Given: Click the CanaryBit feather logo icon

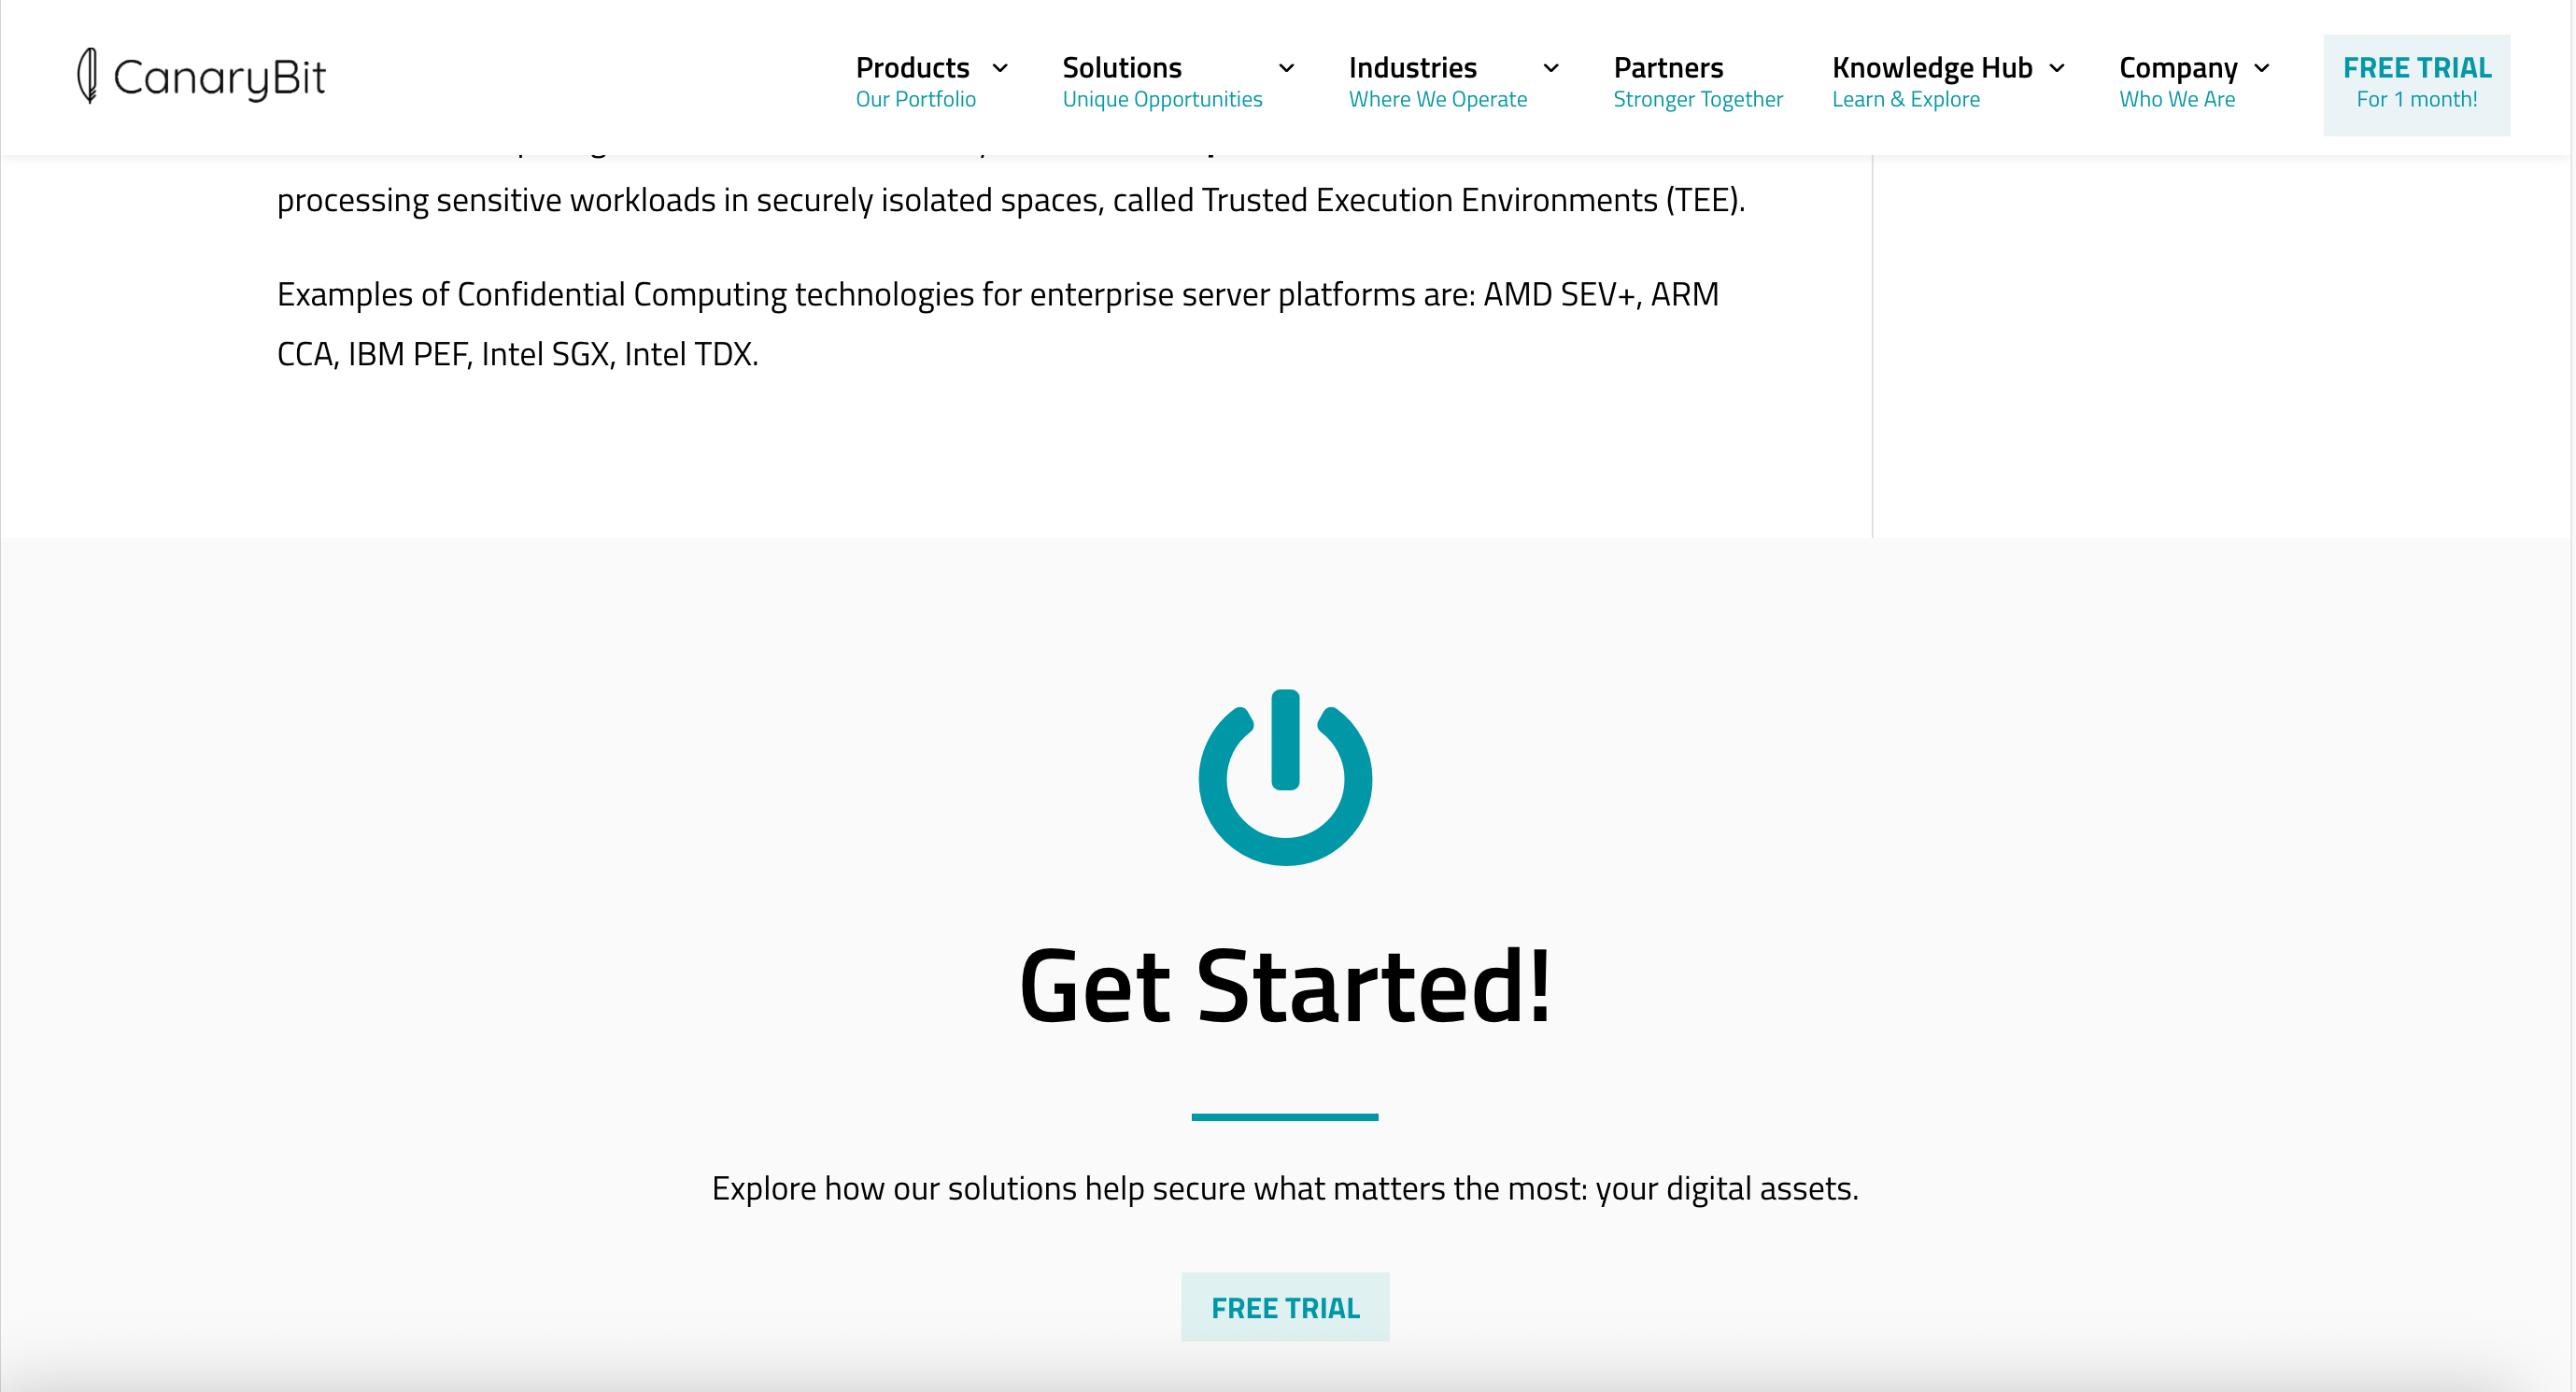Looking at the screenshot, I should (x=88, y=76).
